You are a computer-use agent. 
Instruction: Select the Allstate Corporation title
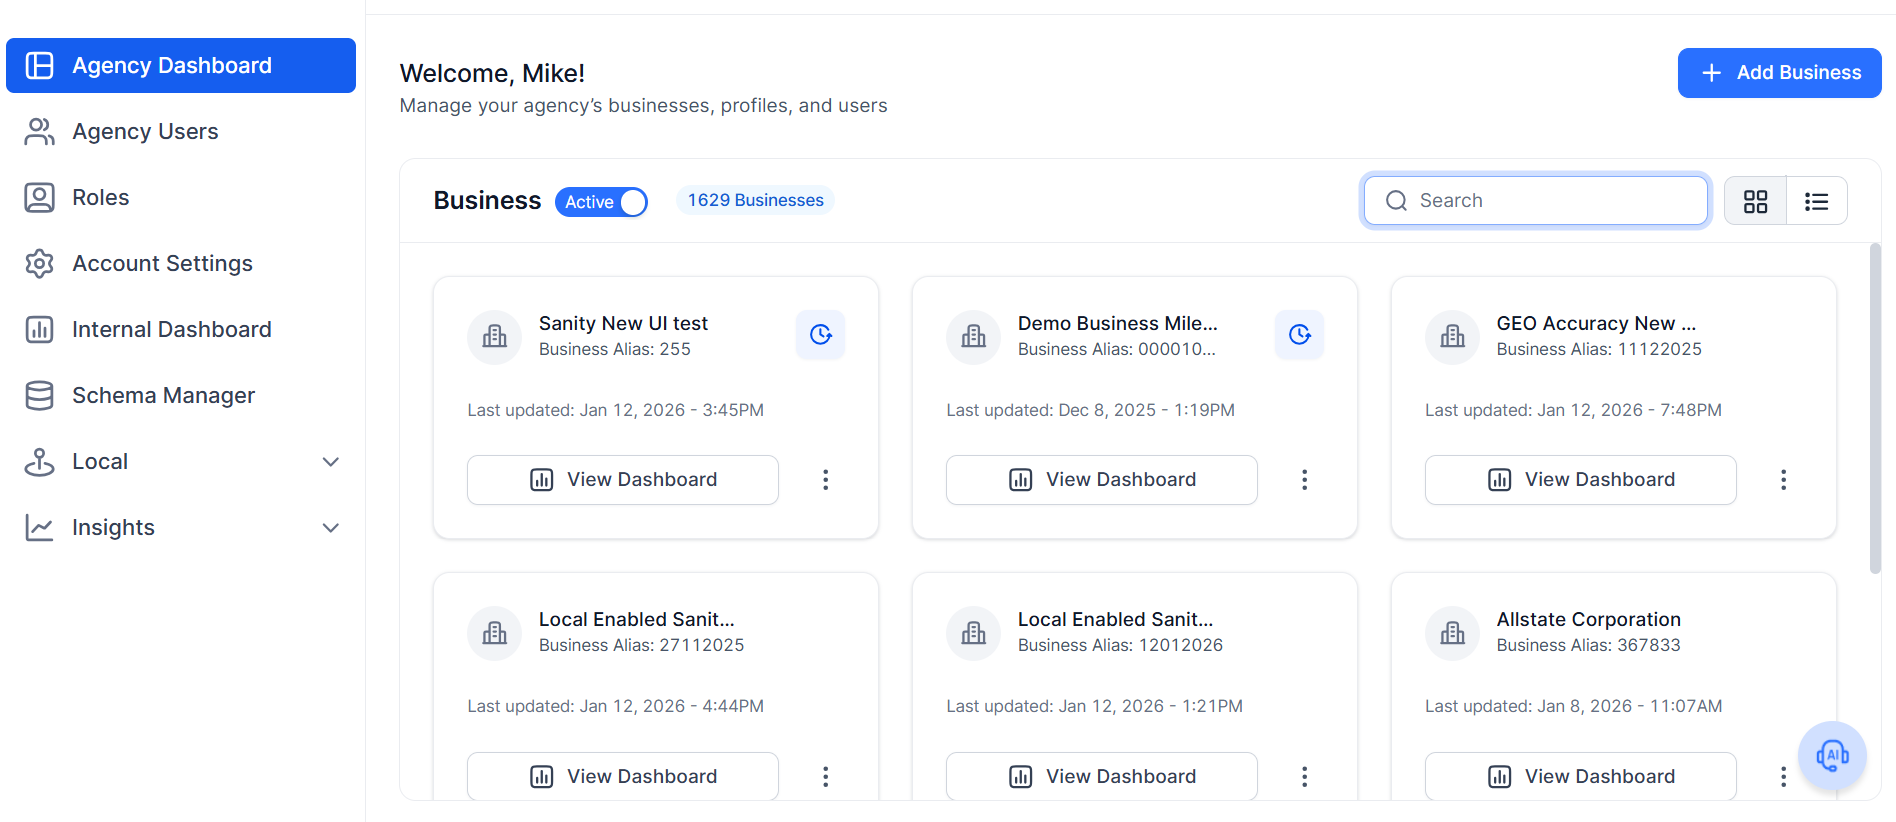tap(1588, 619)
